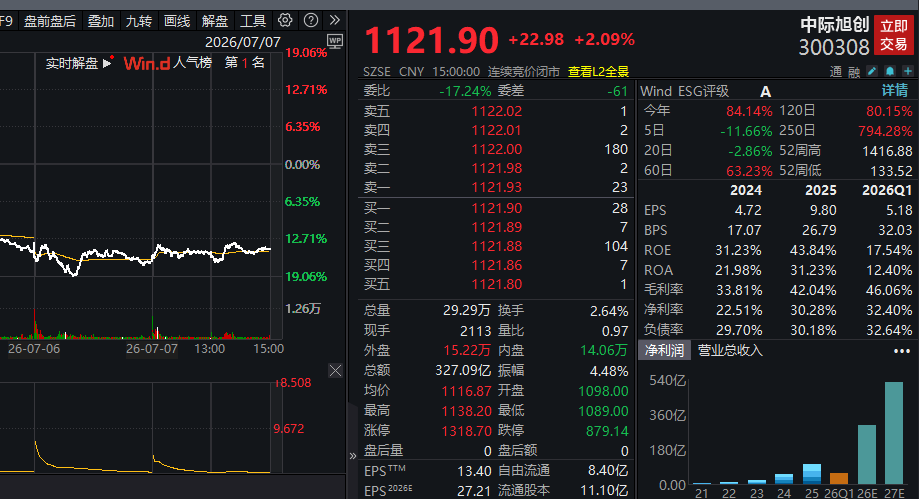Close the lower indicator panel with X
The image size is (919, 499).
(x=335, y=371)
